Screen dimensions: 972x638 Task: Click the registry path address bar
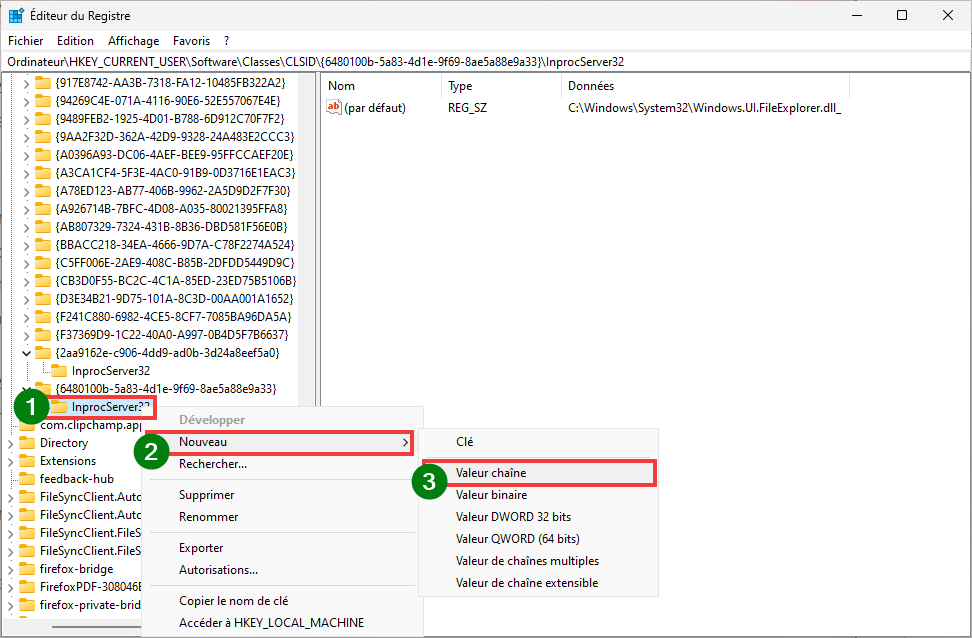coord(486,62)
